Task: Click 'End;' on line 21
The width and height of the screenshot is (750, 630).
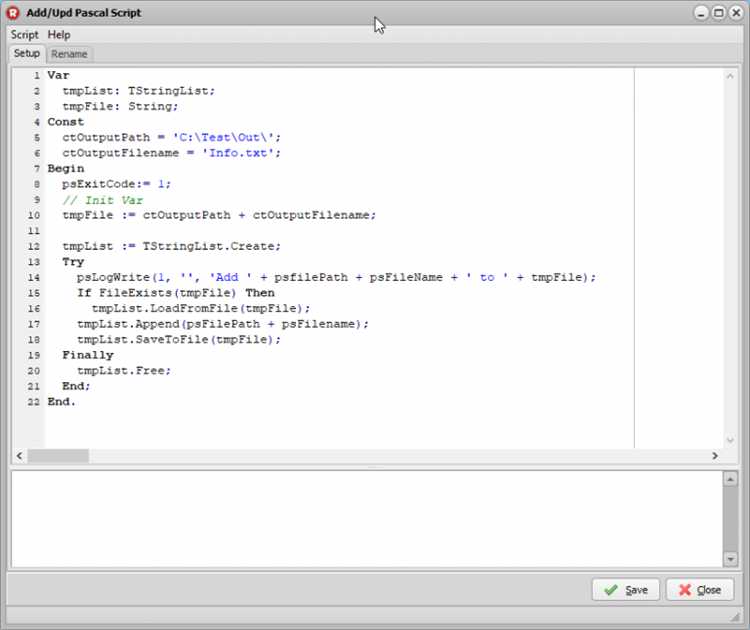Action: (x=76, y=386)
